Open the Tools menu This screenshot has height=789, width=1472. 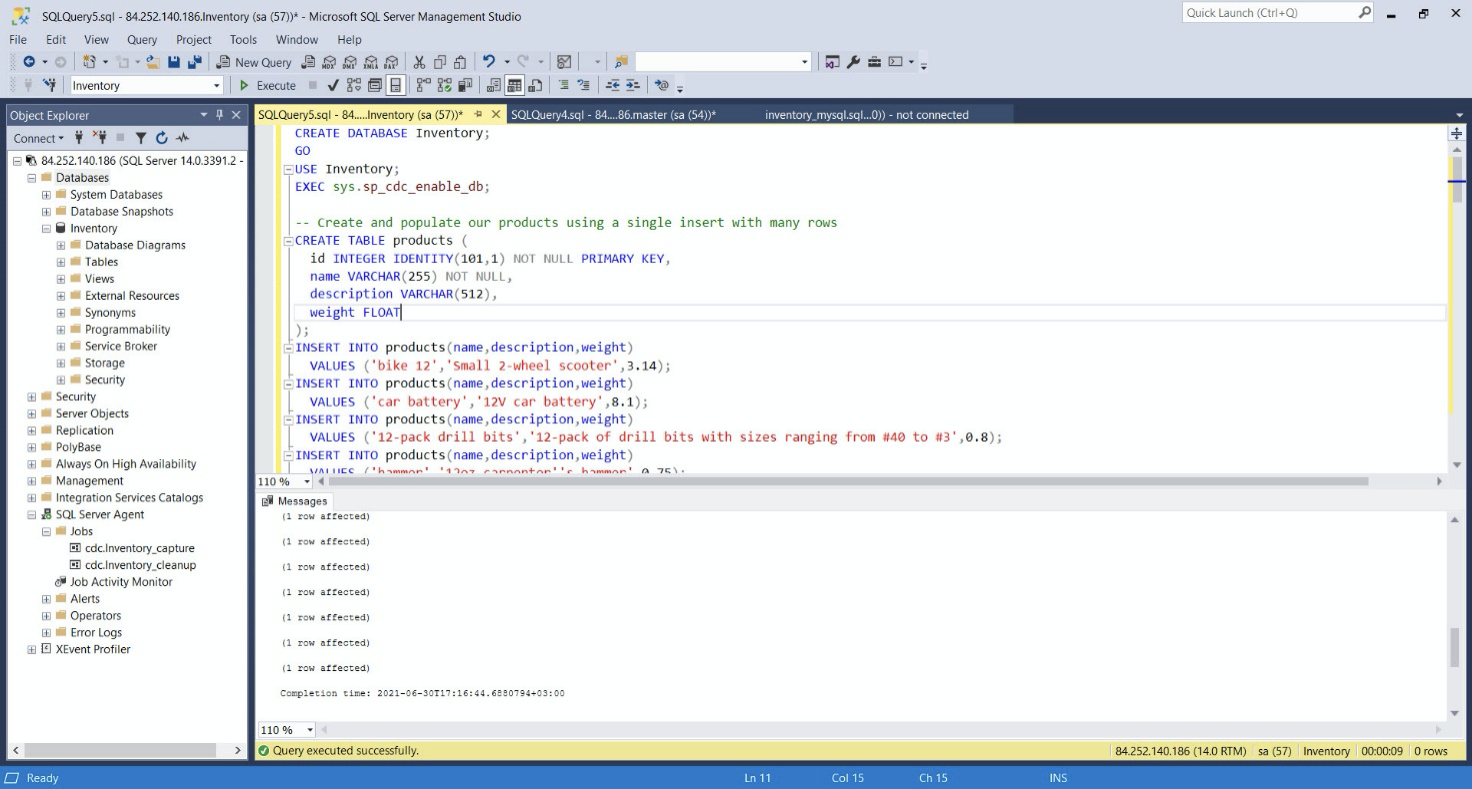[x=243, y=40]
